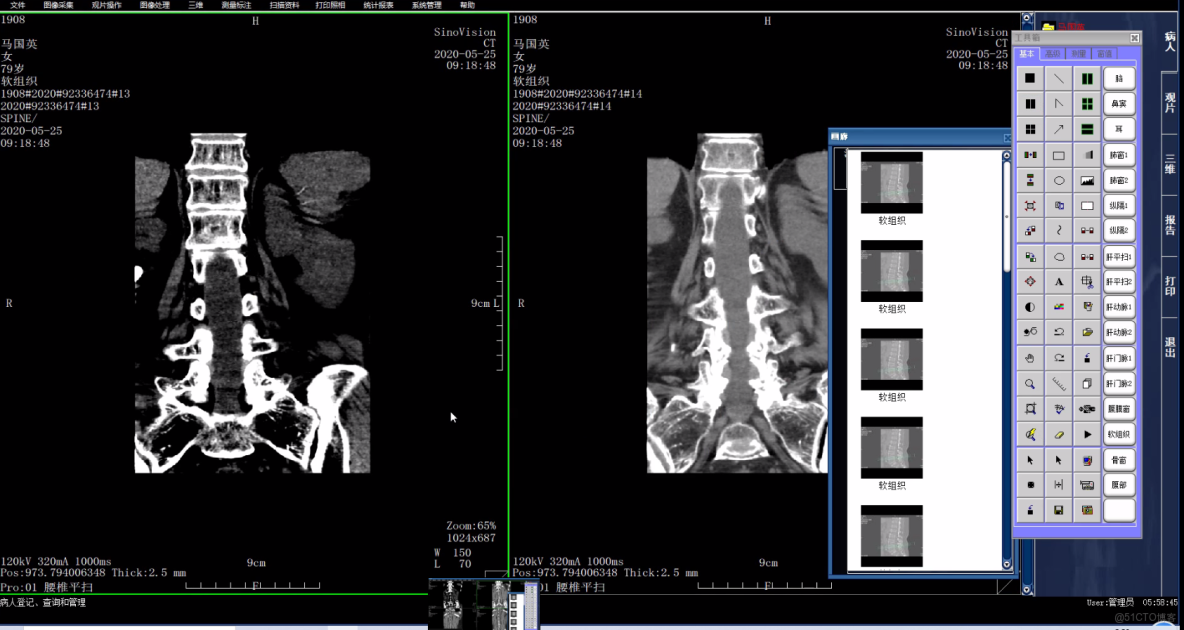This screenshot has width=1184, height=630.
Task: Apply the 腹部 window preset
Action: point(1119,485)
